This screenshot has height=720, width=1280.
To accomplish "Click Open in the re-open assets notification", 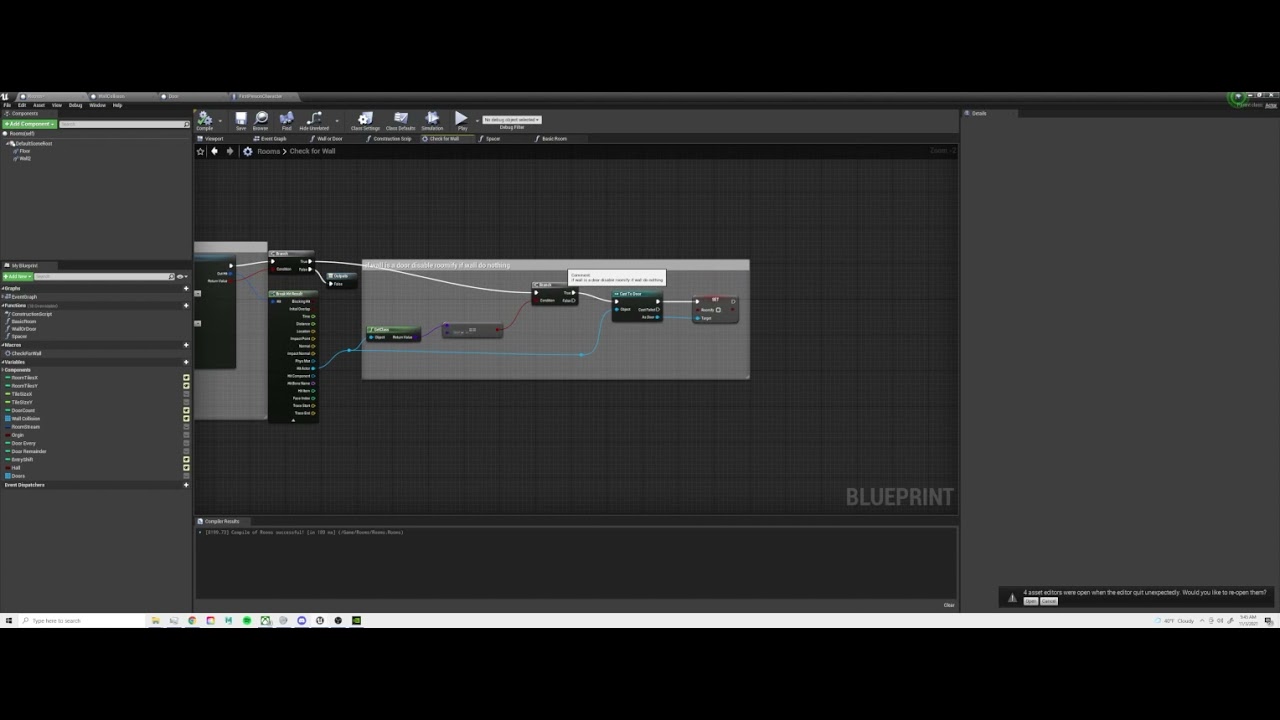I will [1031, 601].
